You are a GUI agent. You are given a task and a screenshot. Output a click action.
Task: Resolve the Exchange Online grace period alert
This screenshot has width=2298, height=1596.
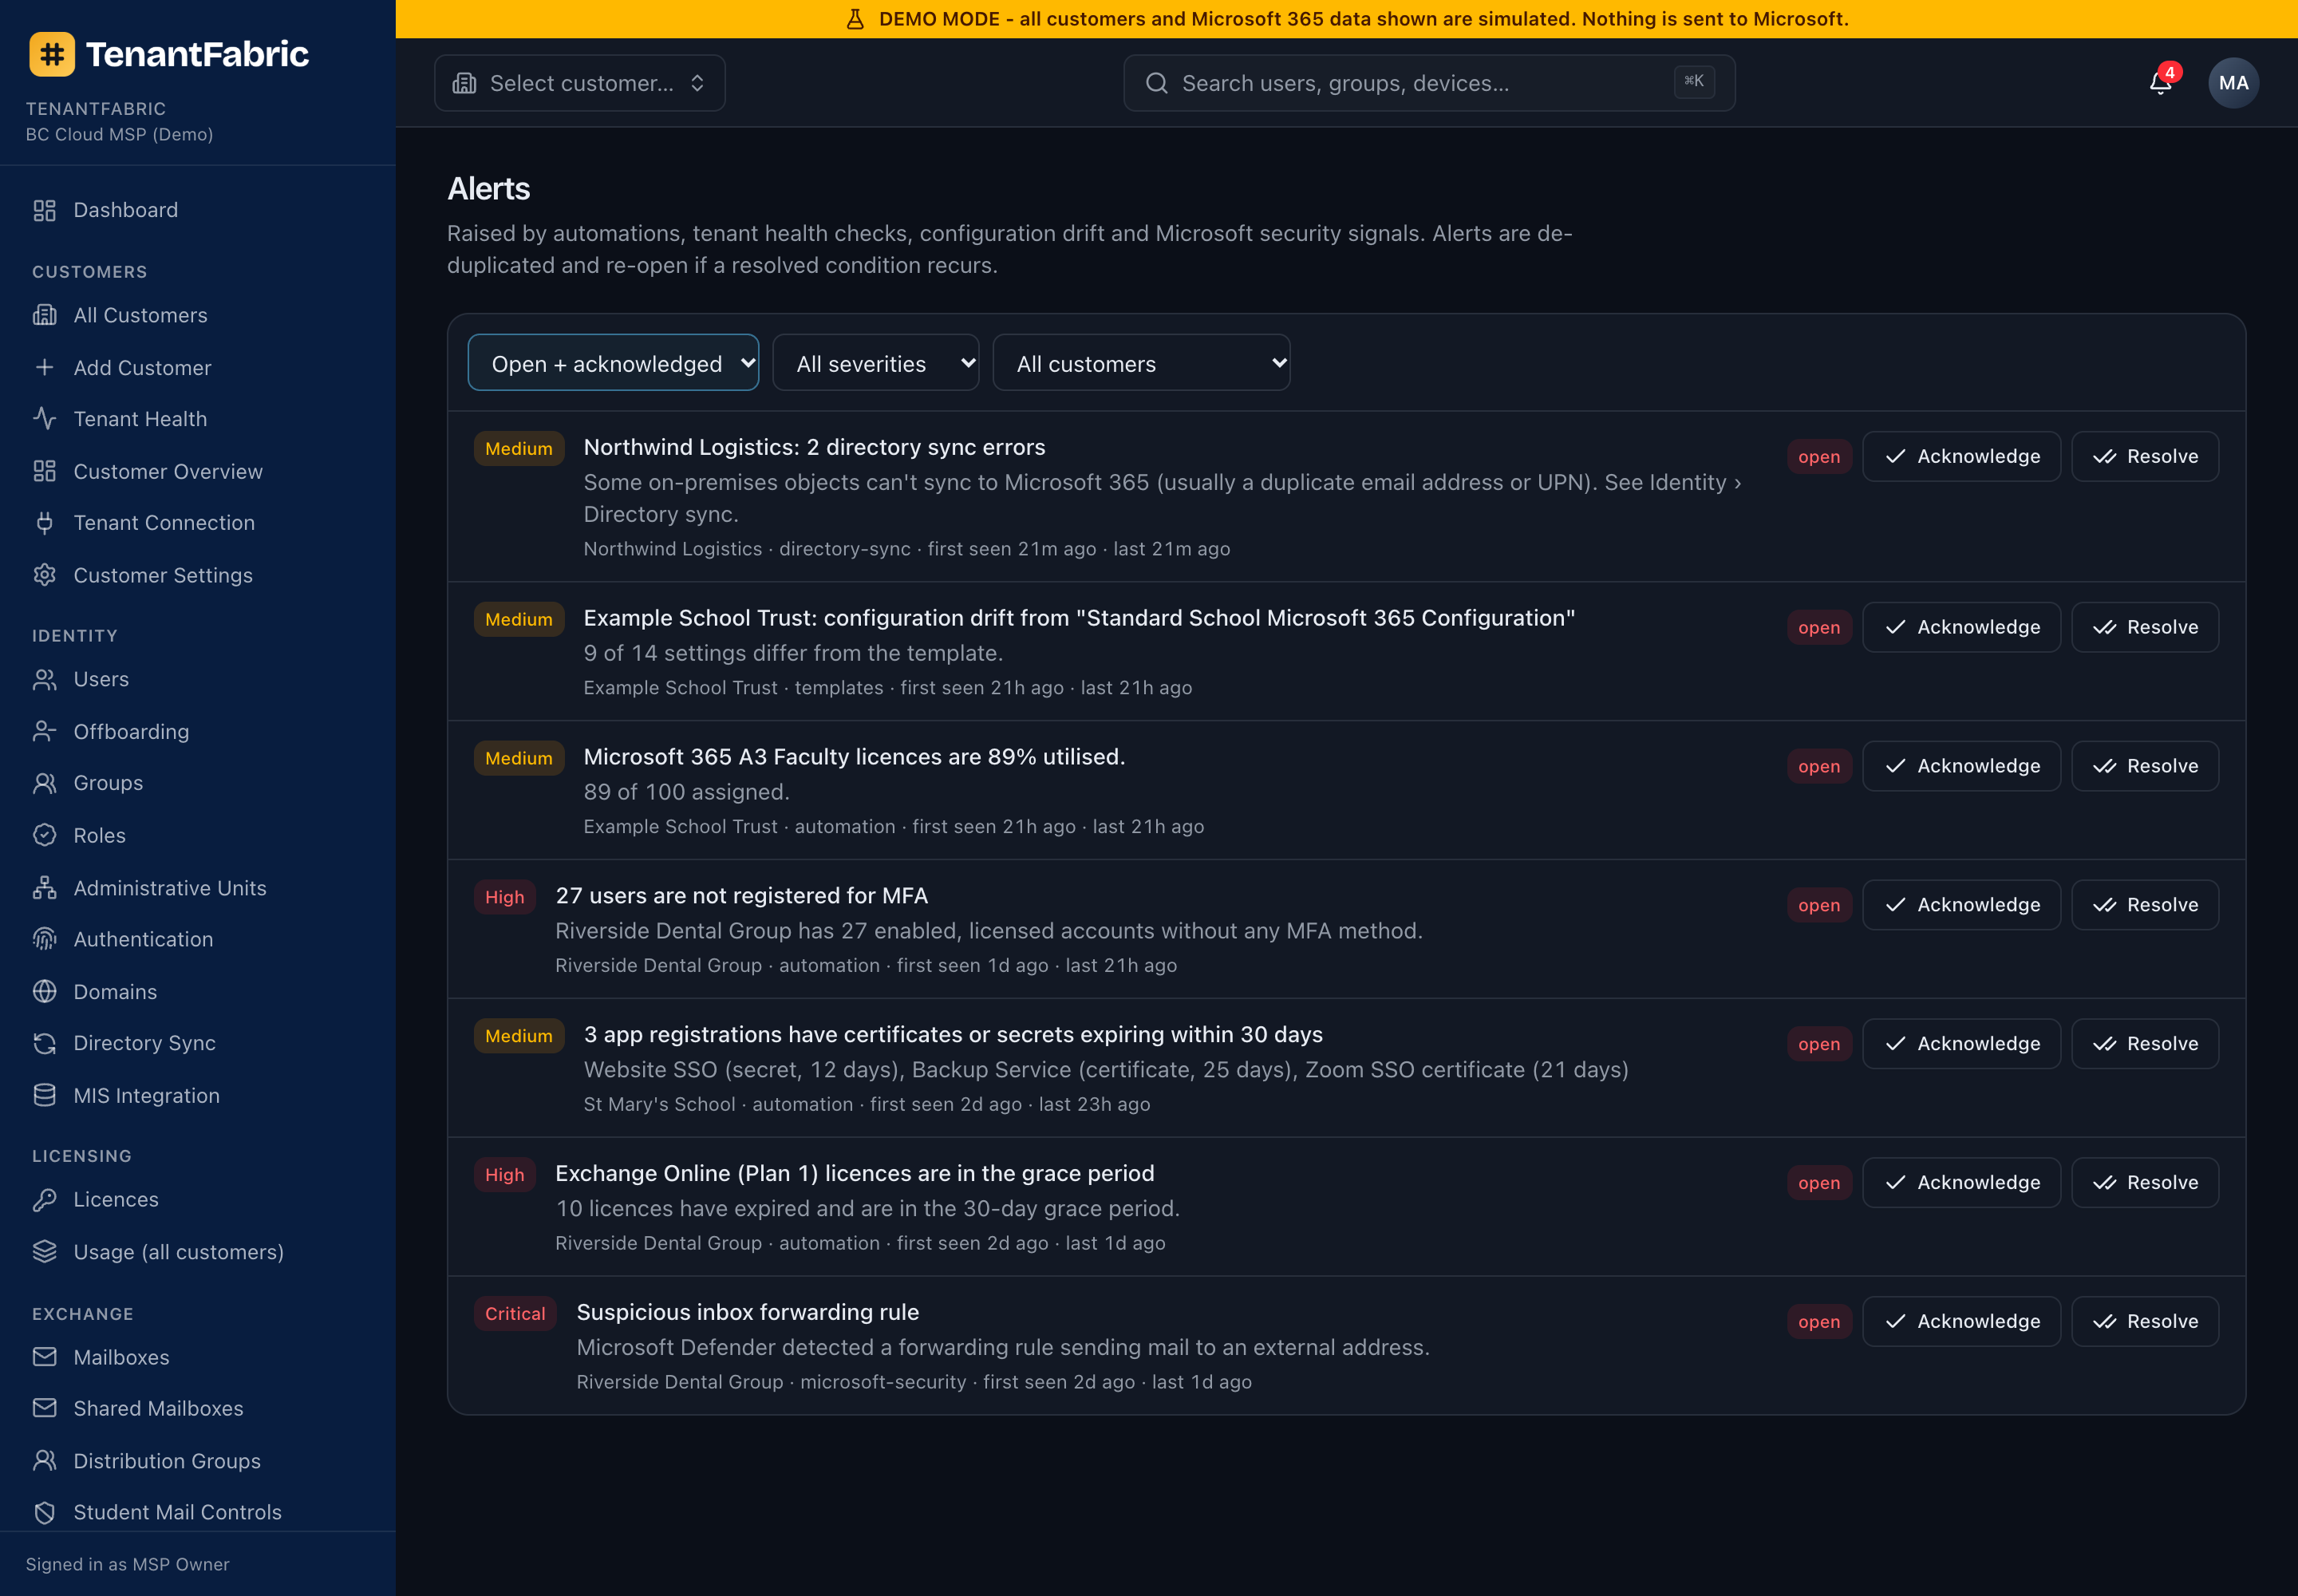(x=2145, y=1183)
